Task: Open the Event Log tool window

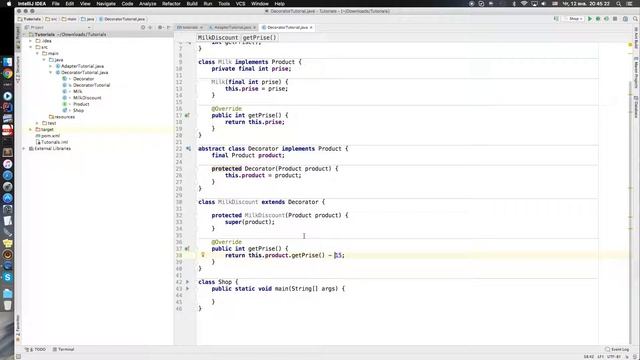Action: coord(617,349)
